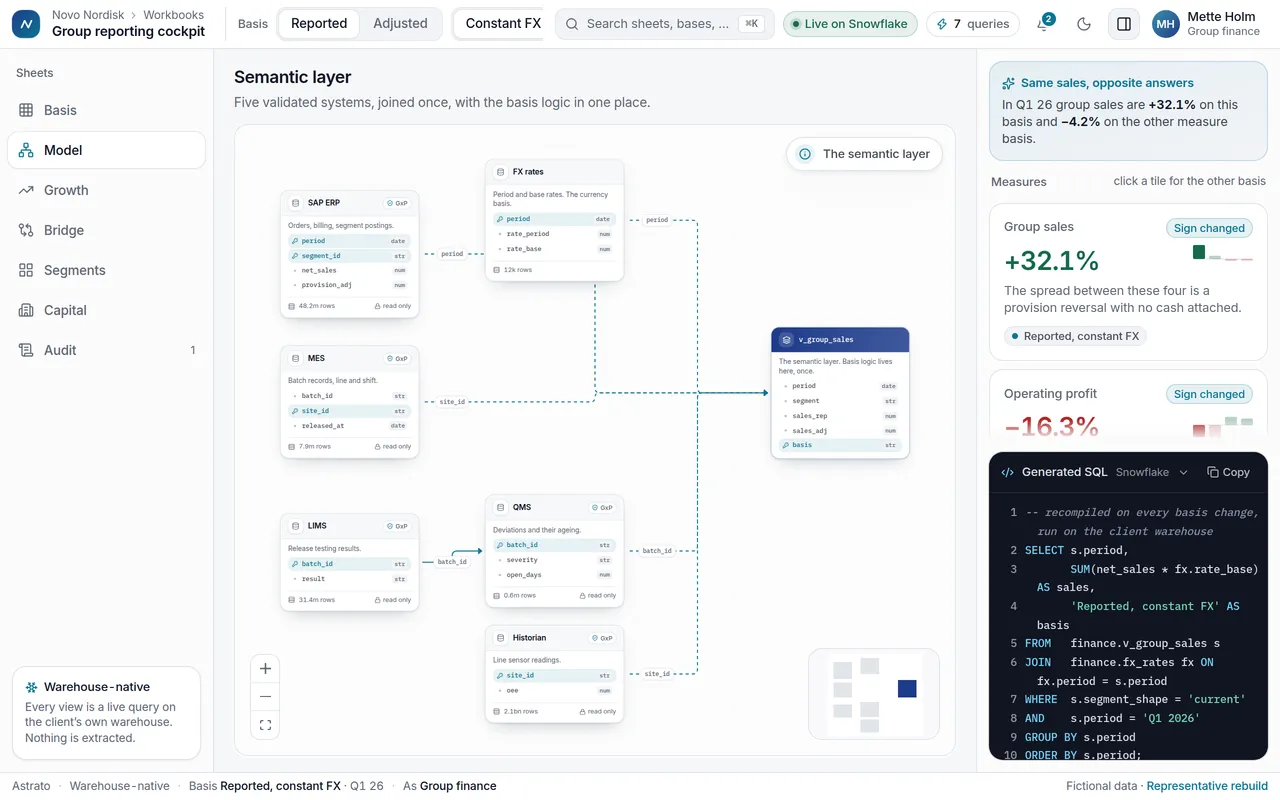Click the Model sheet icon
The height and width of the screenshot is (800, 1280).
(26, 150)
